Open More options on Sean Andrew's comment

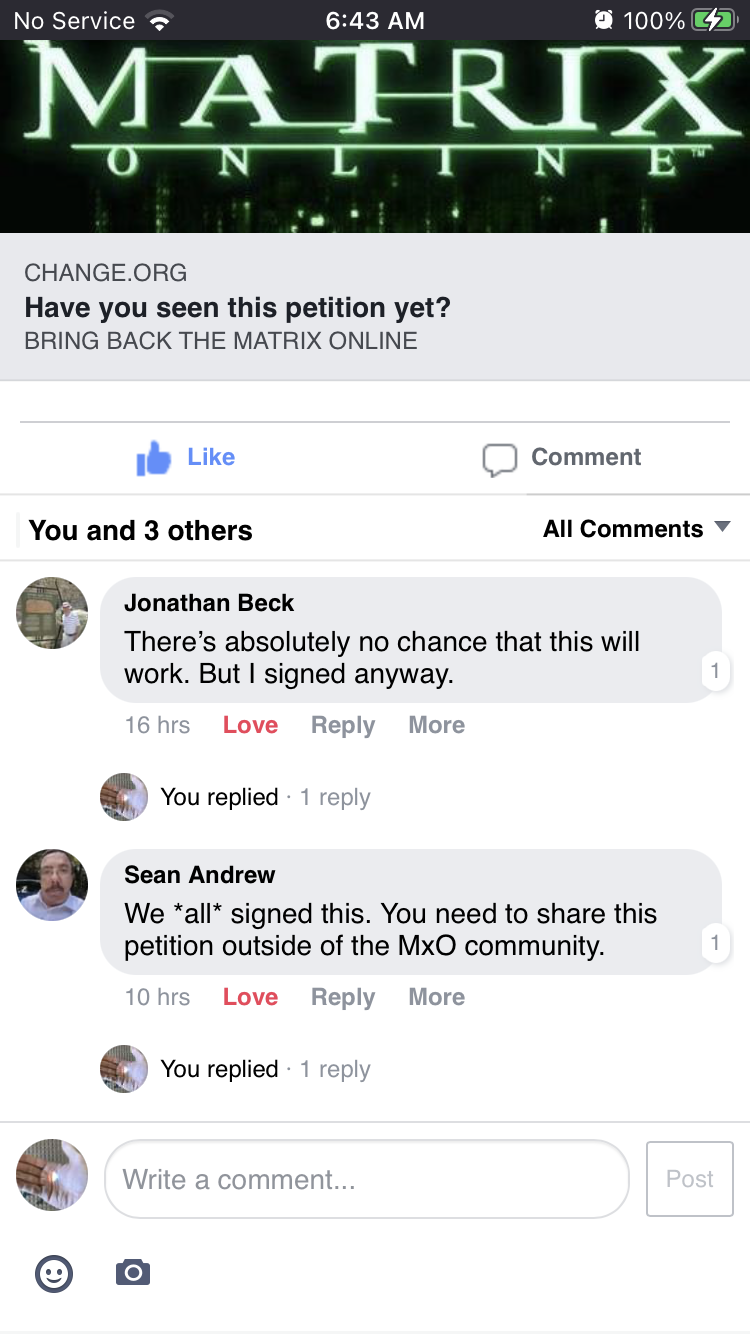(436, 997)
